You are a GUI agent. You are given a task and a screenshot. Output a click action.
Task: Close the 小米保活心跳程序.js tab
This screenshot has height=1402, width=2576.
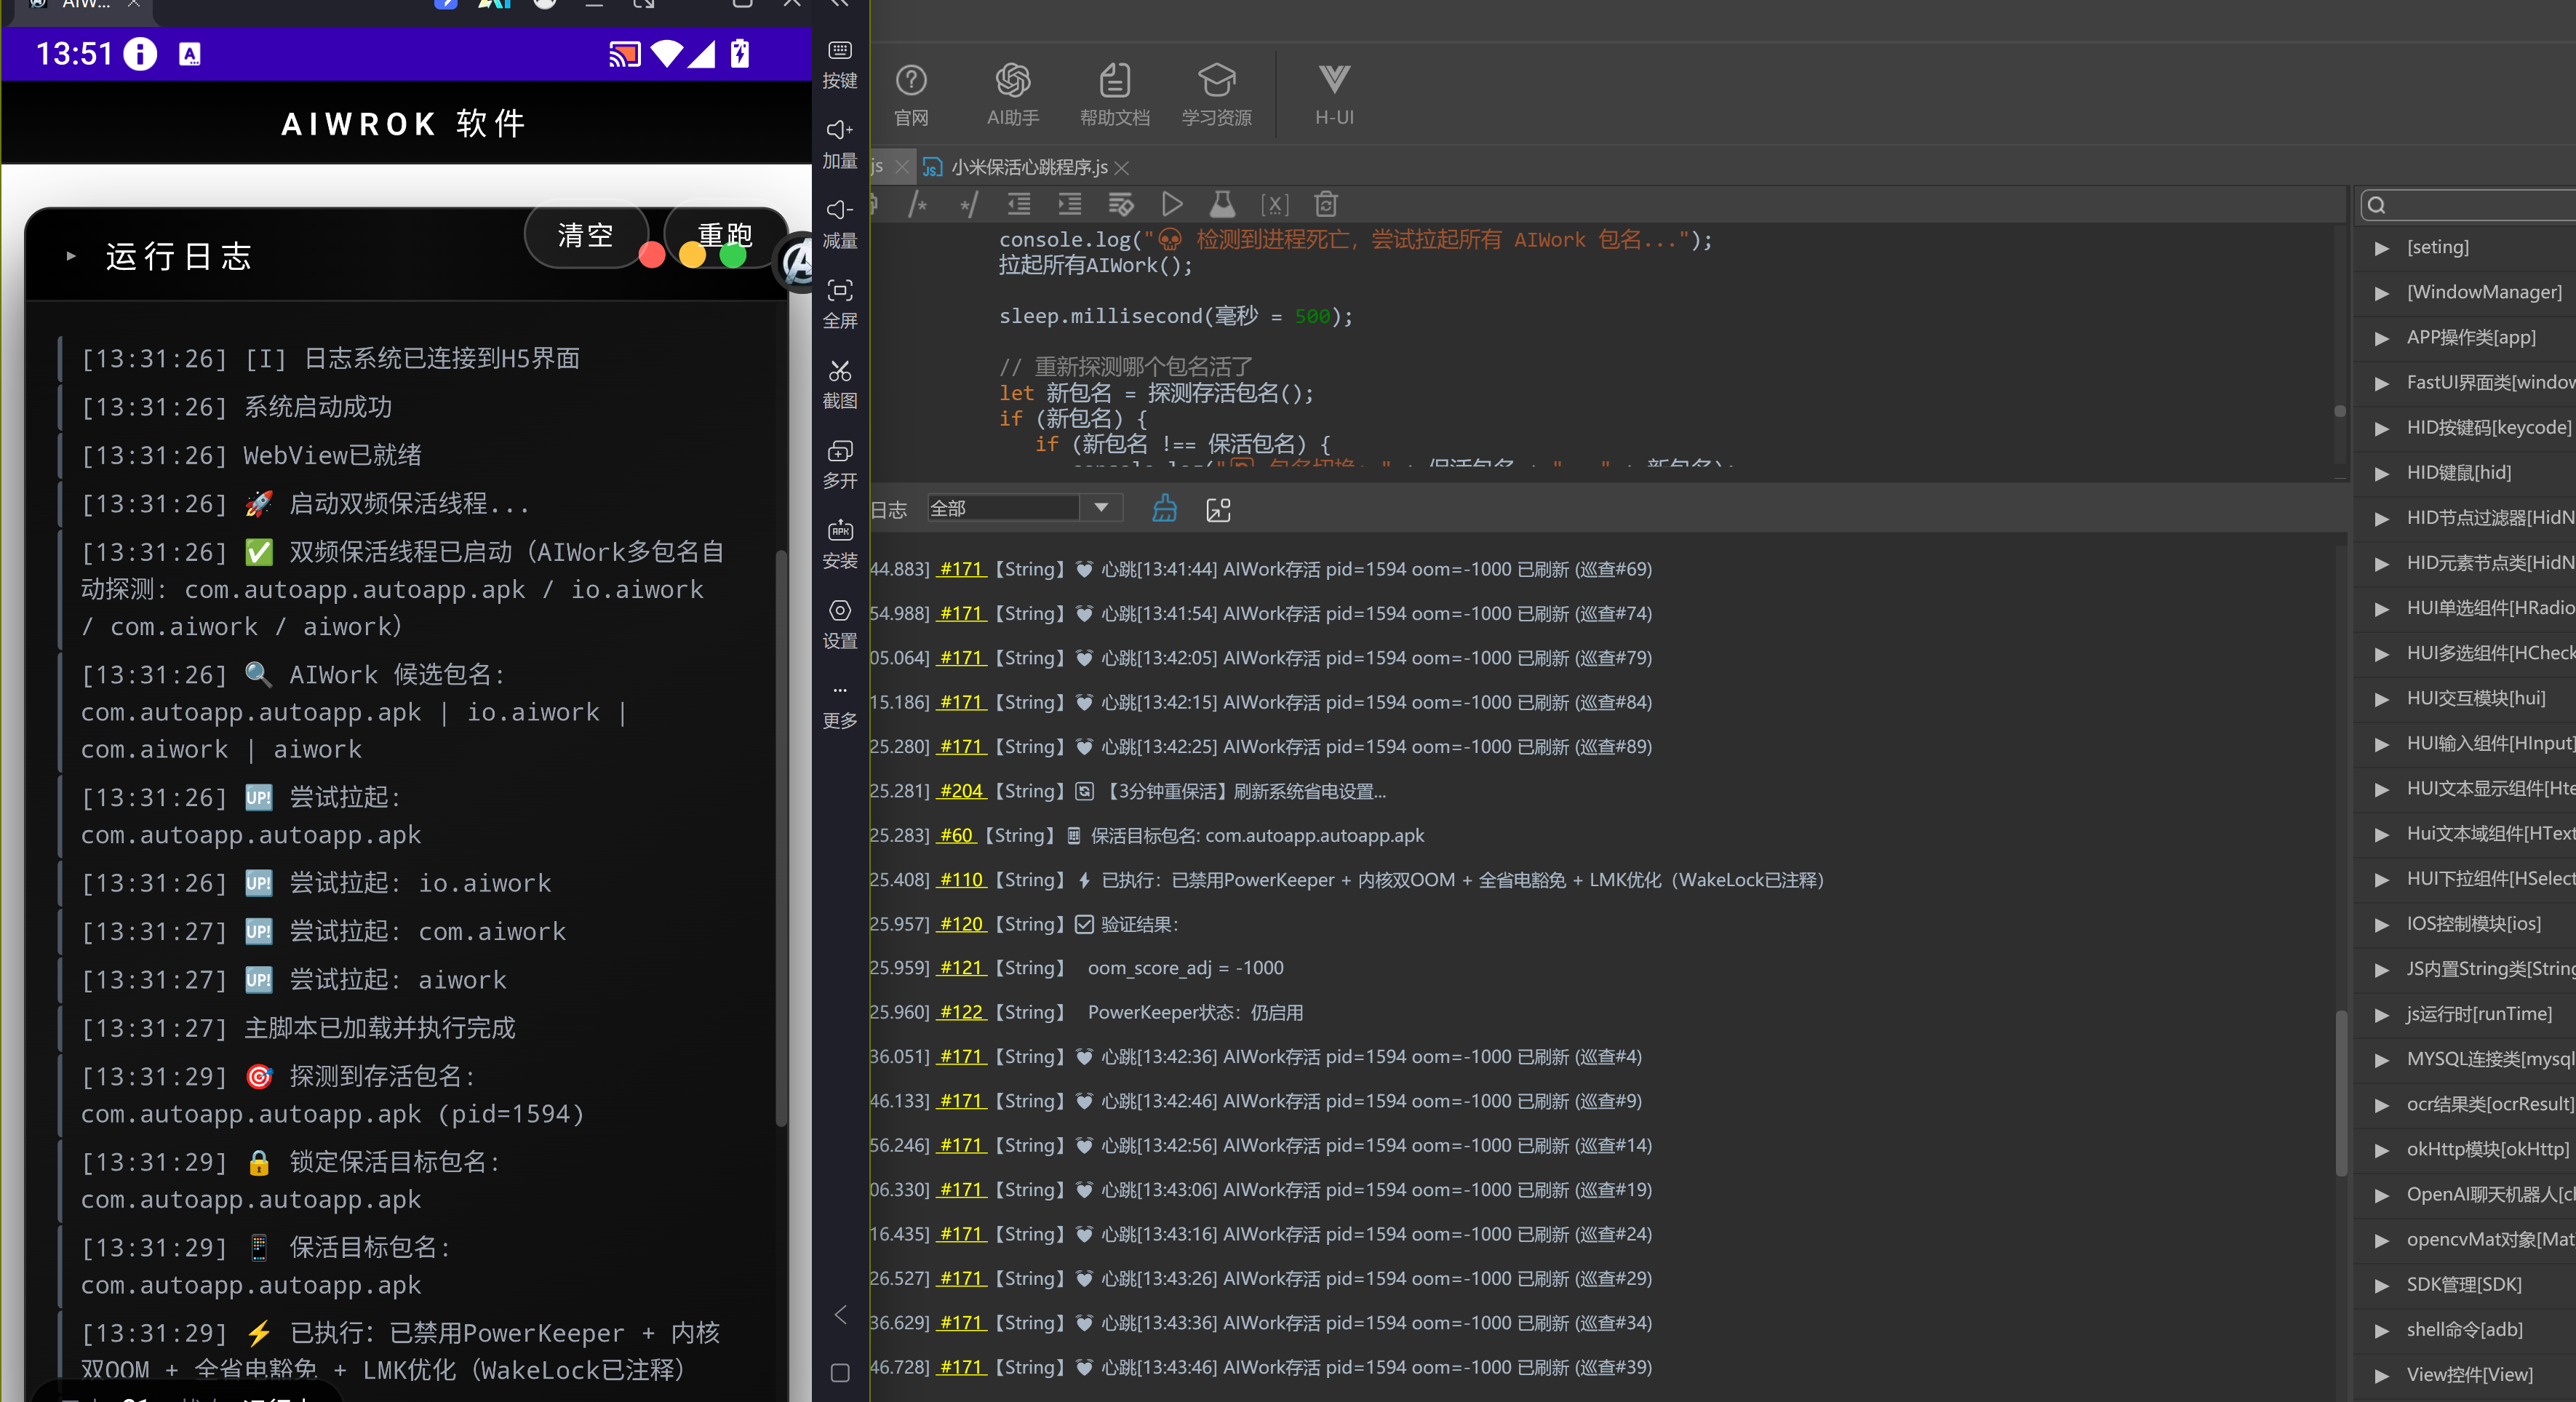(x=1122, y=167)
